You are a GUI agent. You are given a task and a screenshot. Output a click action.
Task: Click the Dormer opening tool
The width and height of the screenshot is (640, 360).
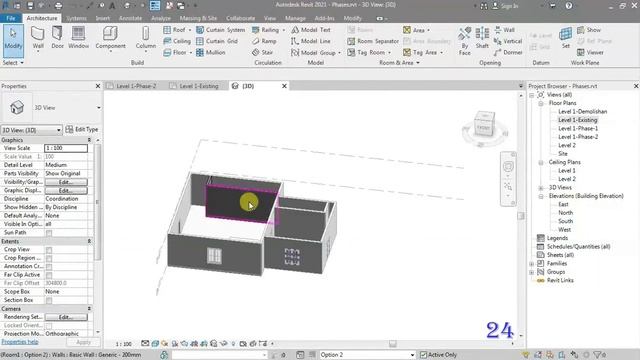pos(508,53)
